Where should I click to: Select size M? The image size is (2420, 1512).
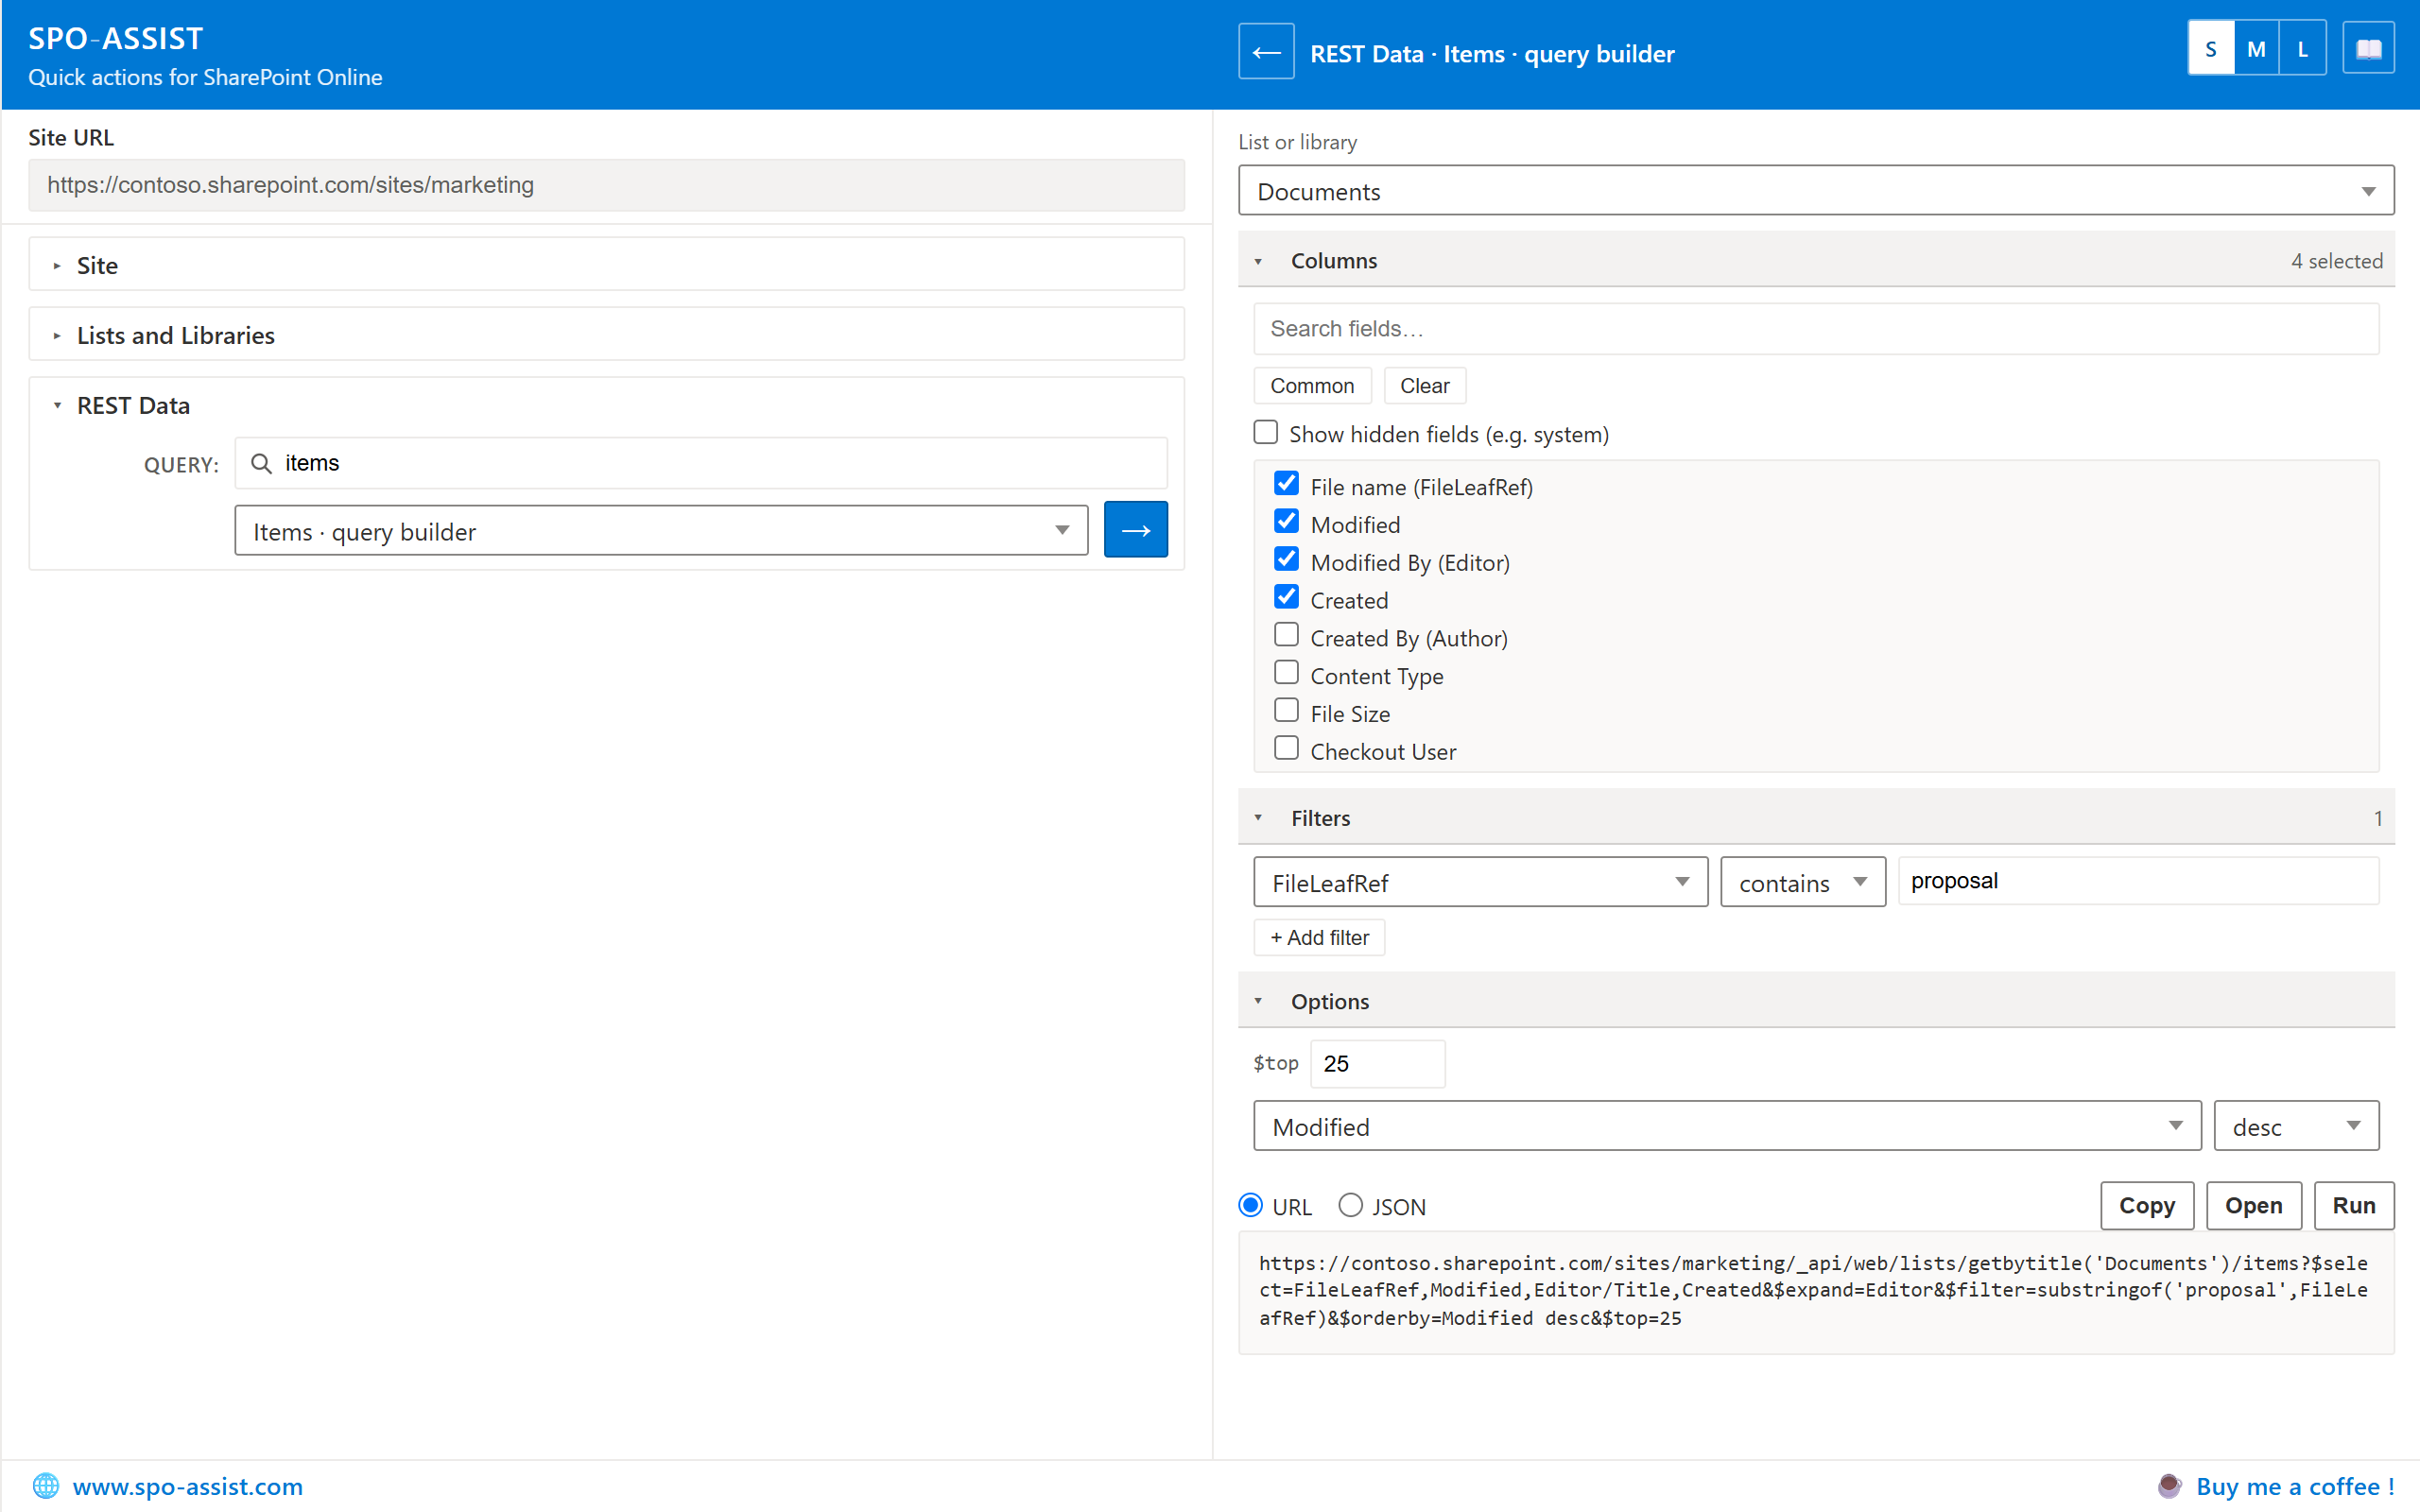coord(2256,49)
